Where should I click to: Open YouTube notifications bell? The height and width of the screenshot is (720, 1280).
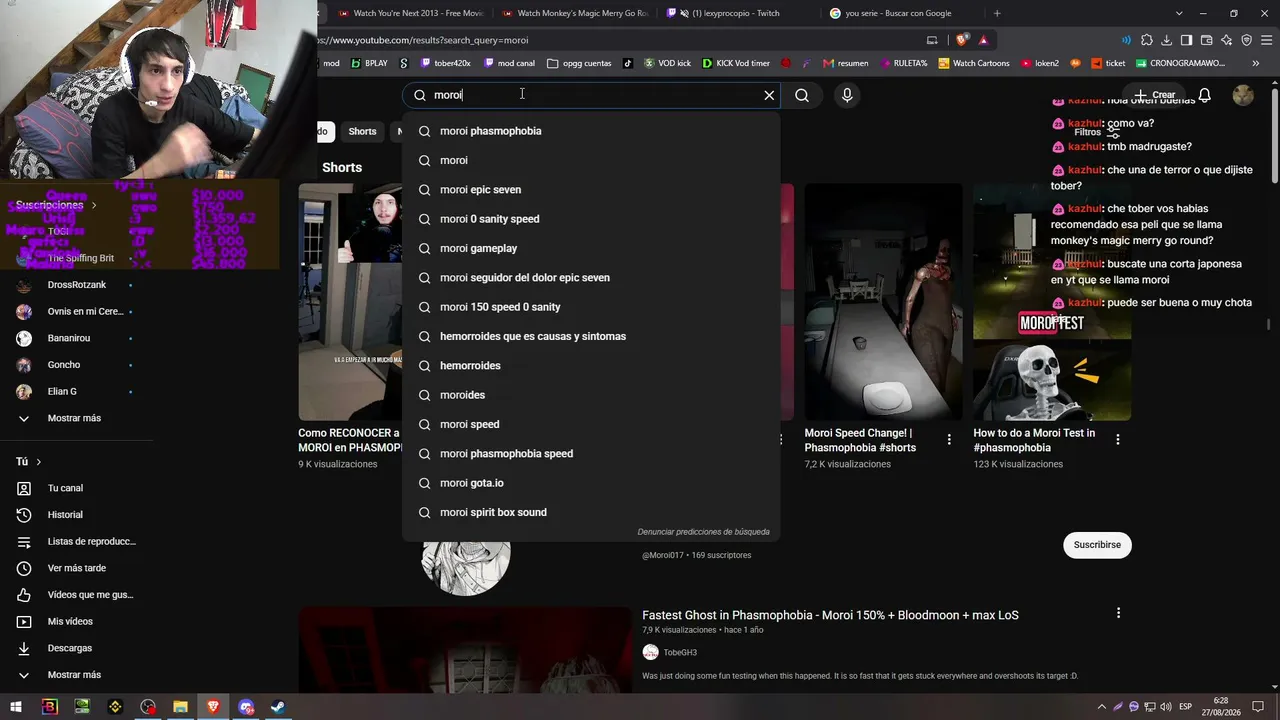[1205, 95]
